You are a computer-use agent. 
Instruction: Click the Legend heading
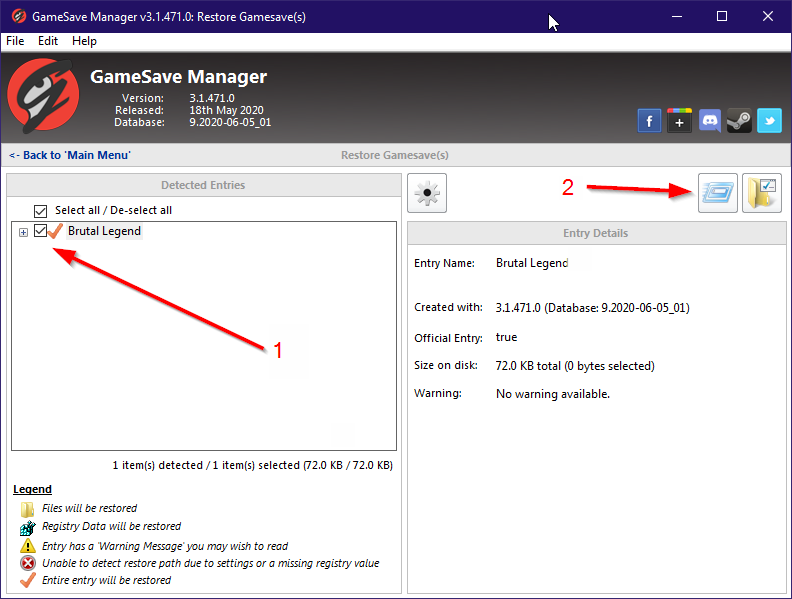pos(32,489)
